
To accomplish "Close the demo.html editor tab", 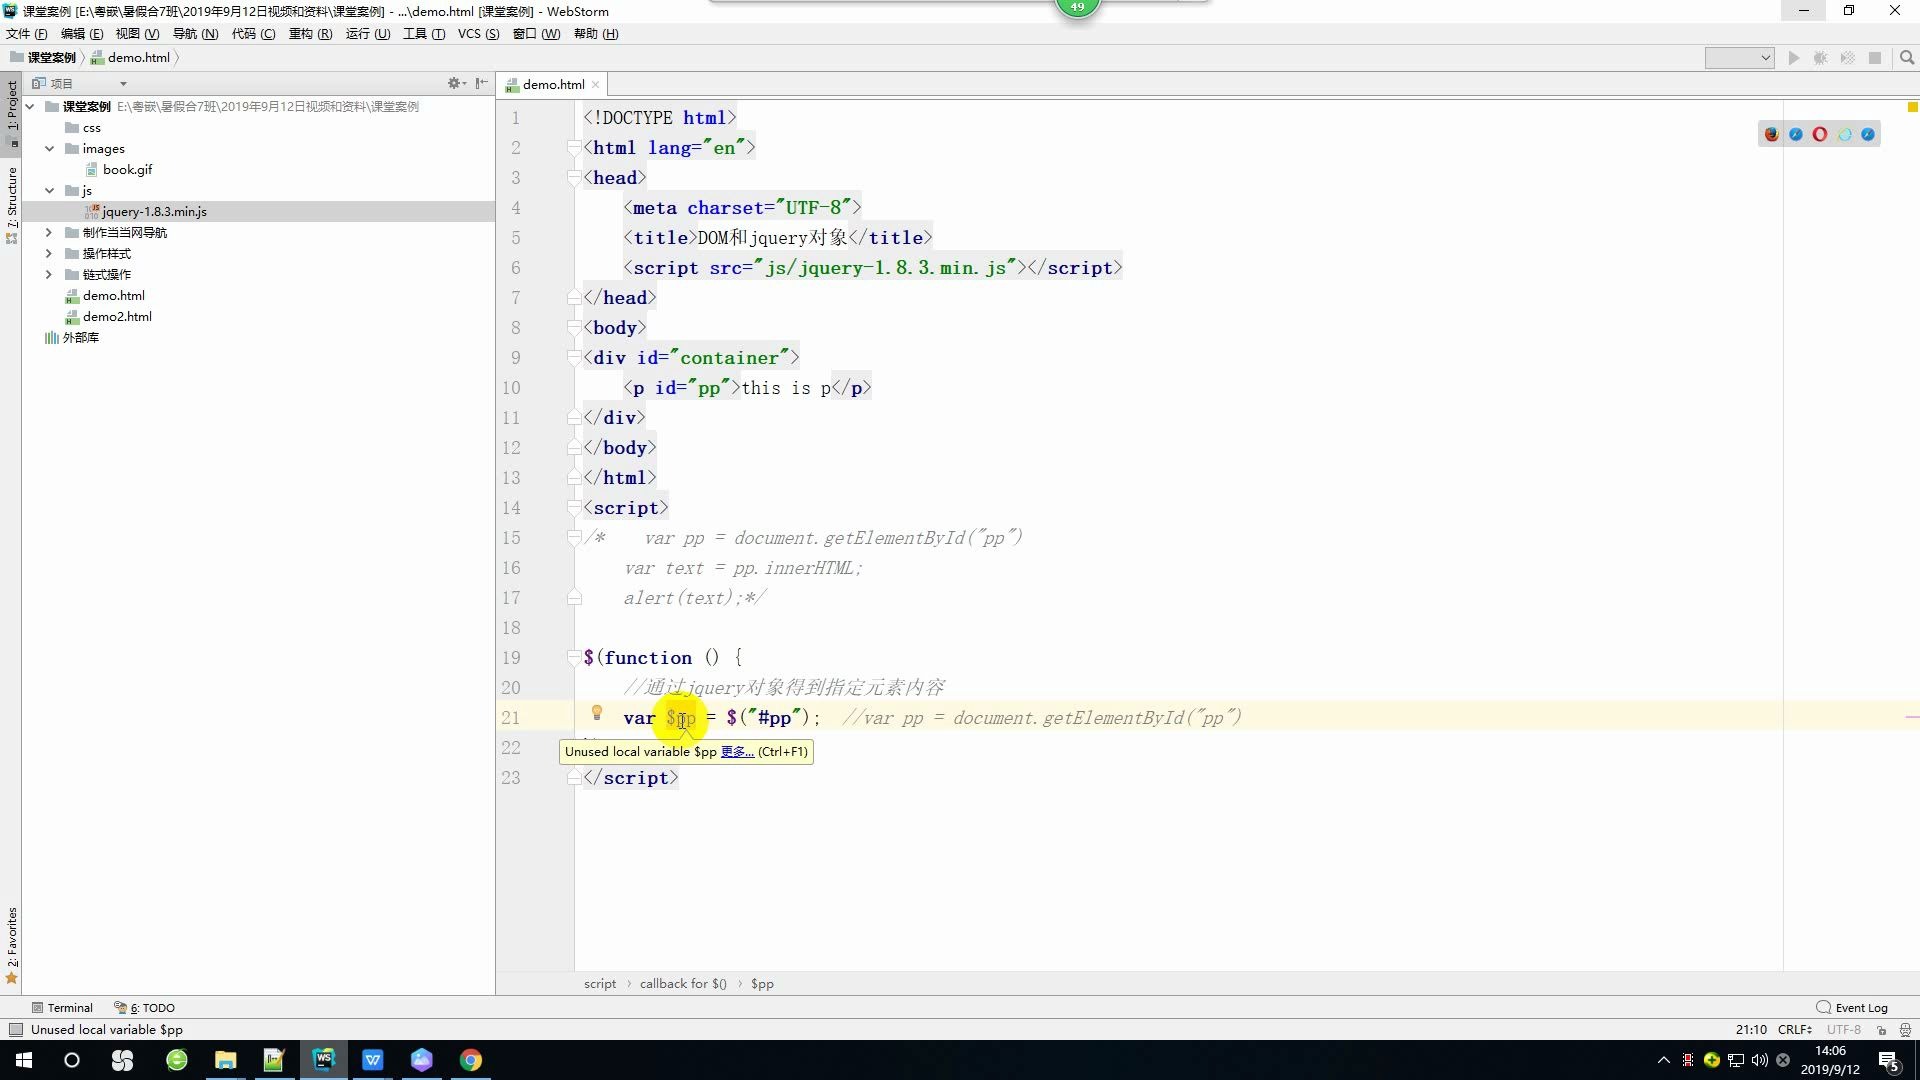I will tap(596, 85).
